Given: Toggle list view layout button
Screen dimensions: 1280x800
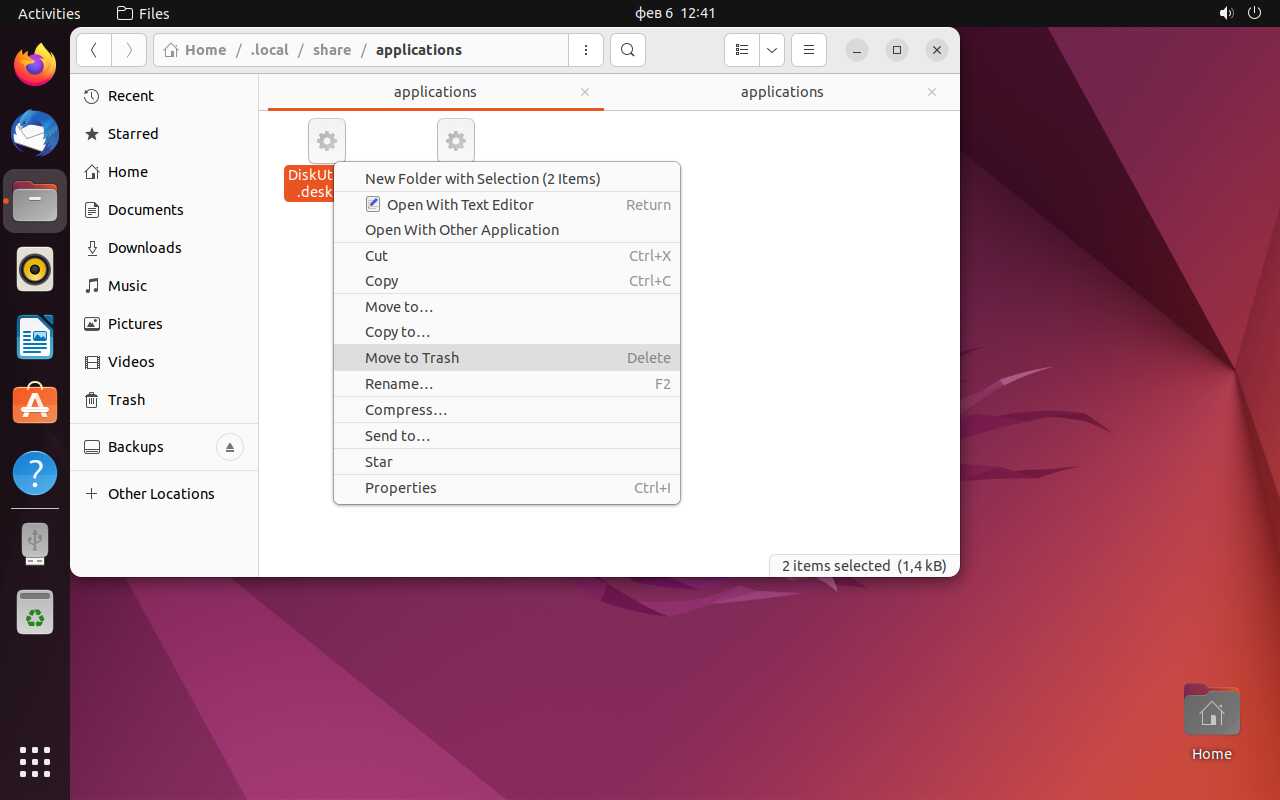Looking at the screenshot, I should 742,50.
